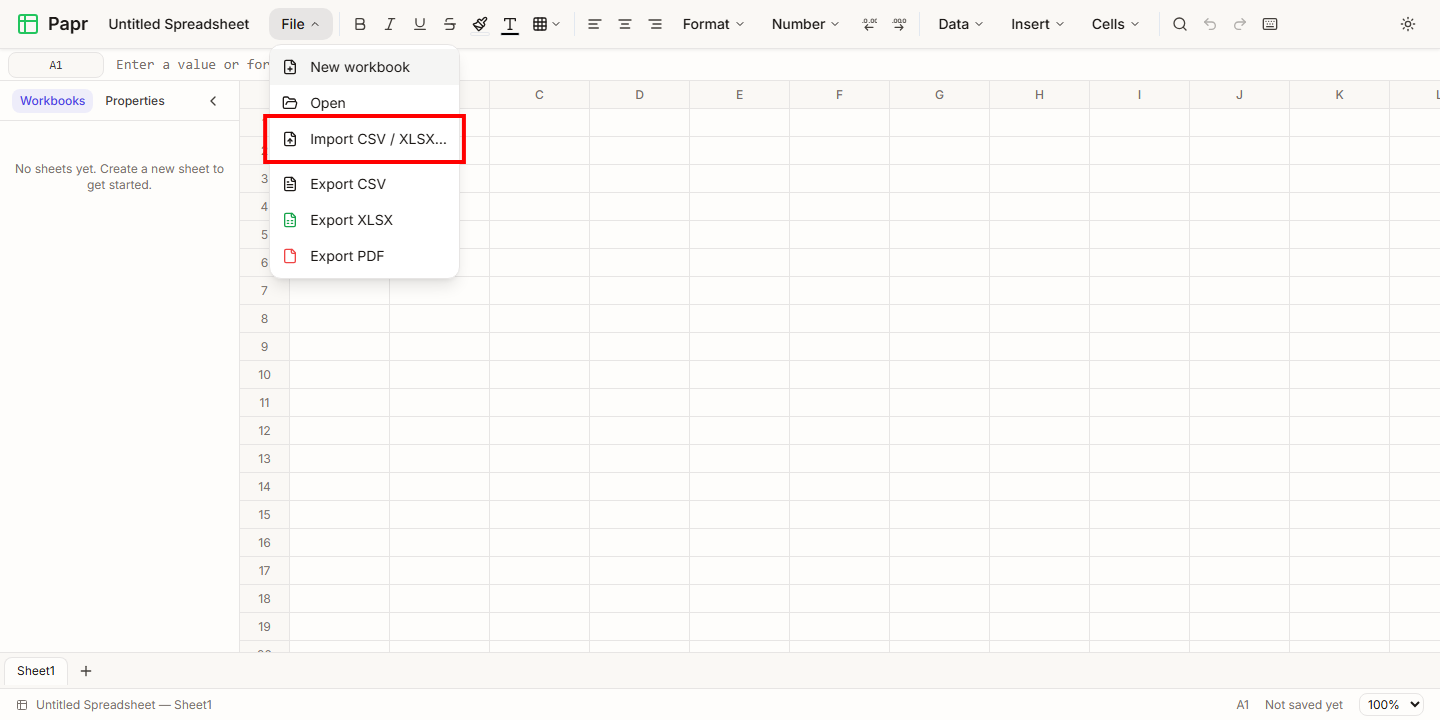Select the Sheet1 tab
This screenshot has width=1440, height=720.
[x=36, y=671]
